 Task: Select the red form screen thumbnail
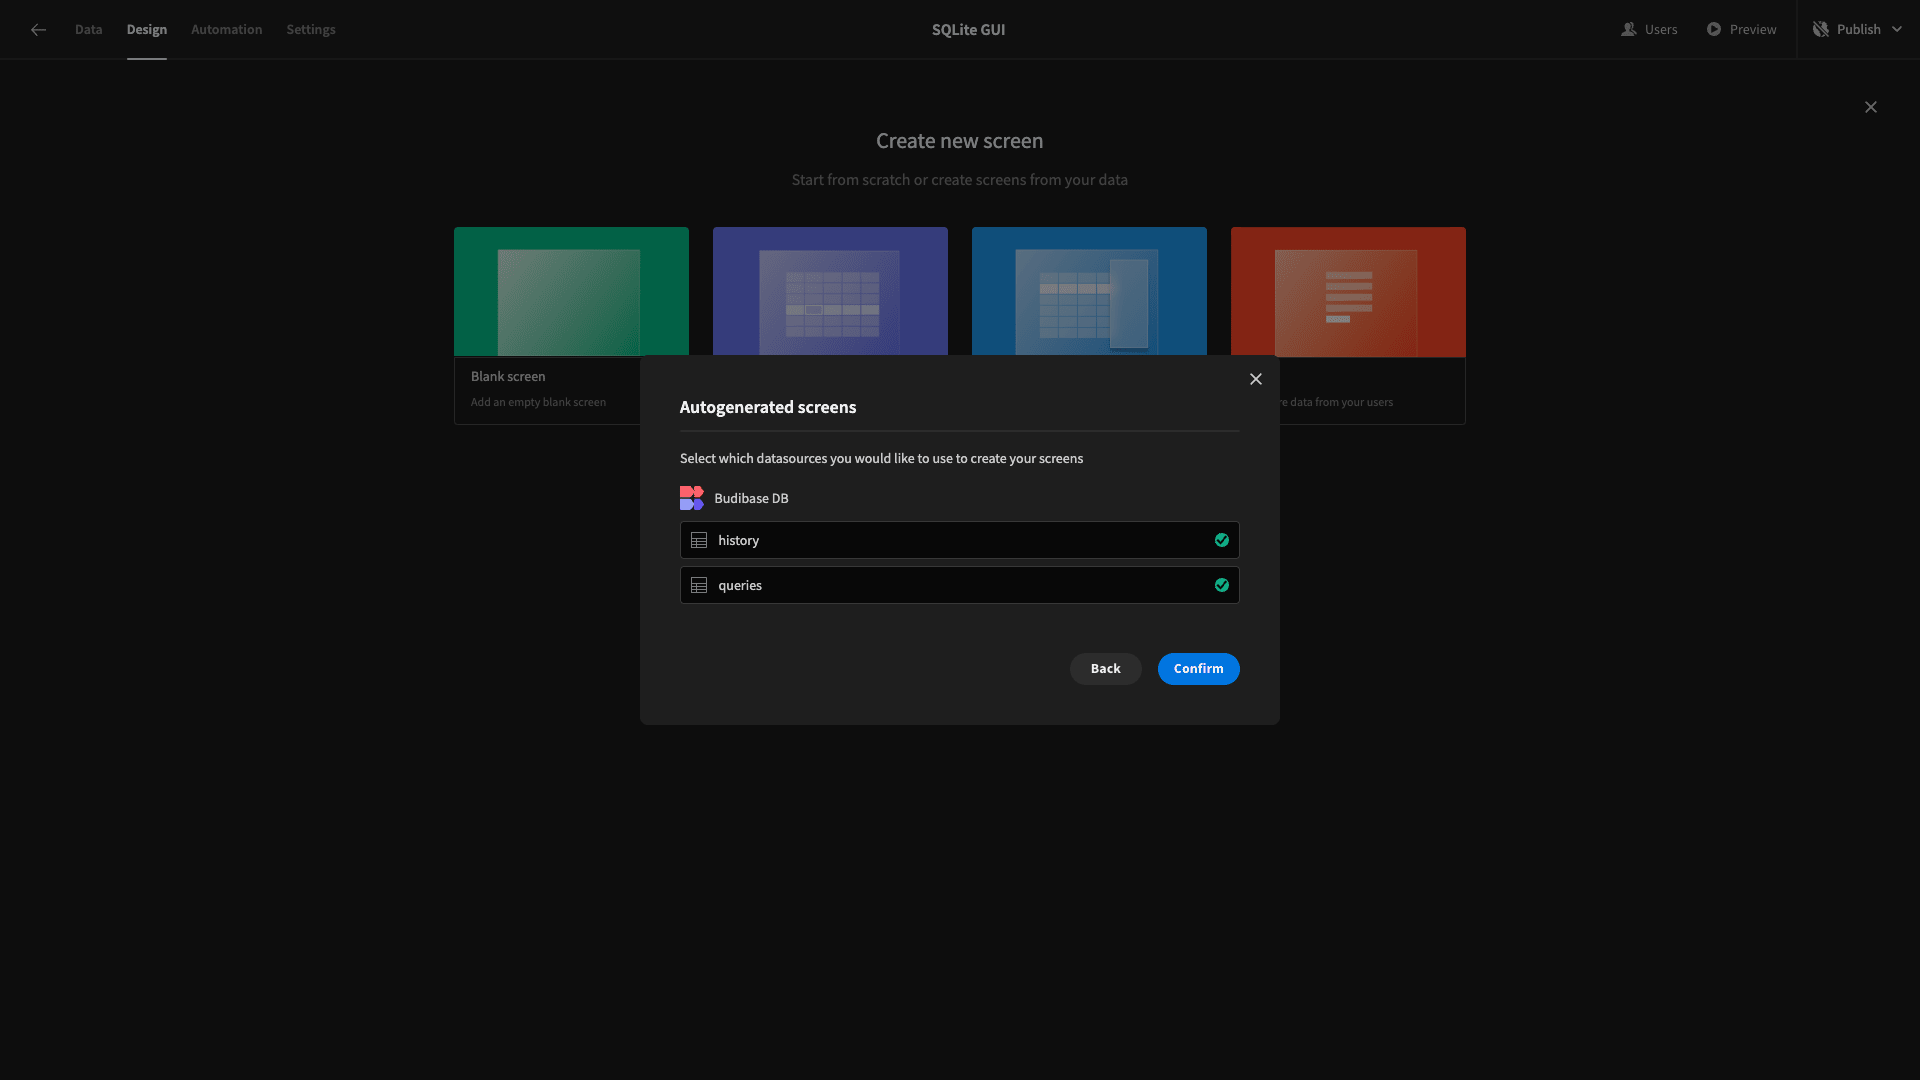(1348, 292)
